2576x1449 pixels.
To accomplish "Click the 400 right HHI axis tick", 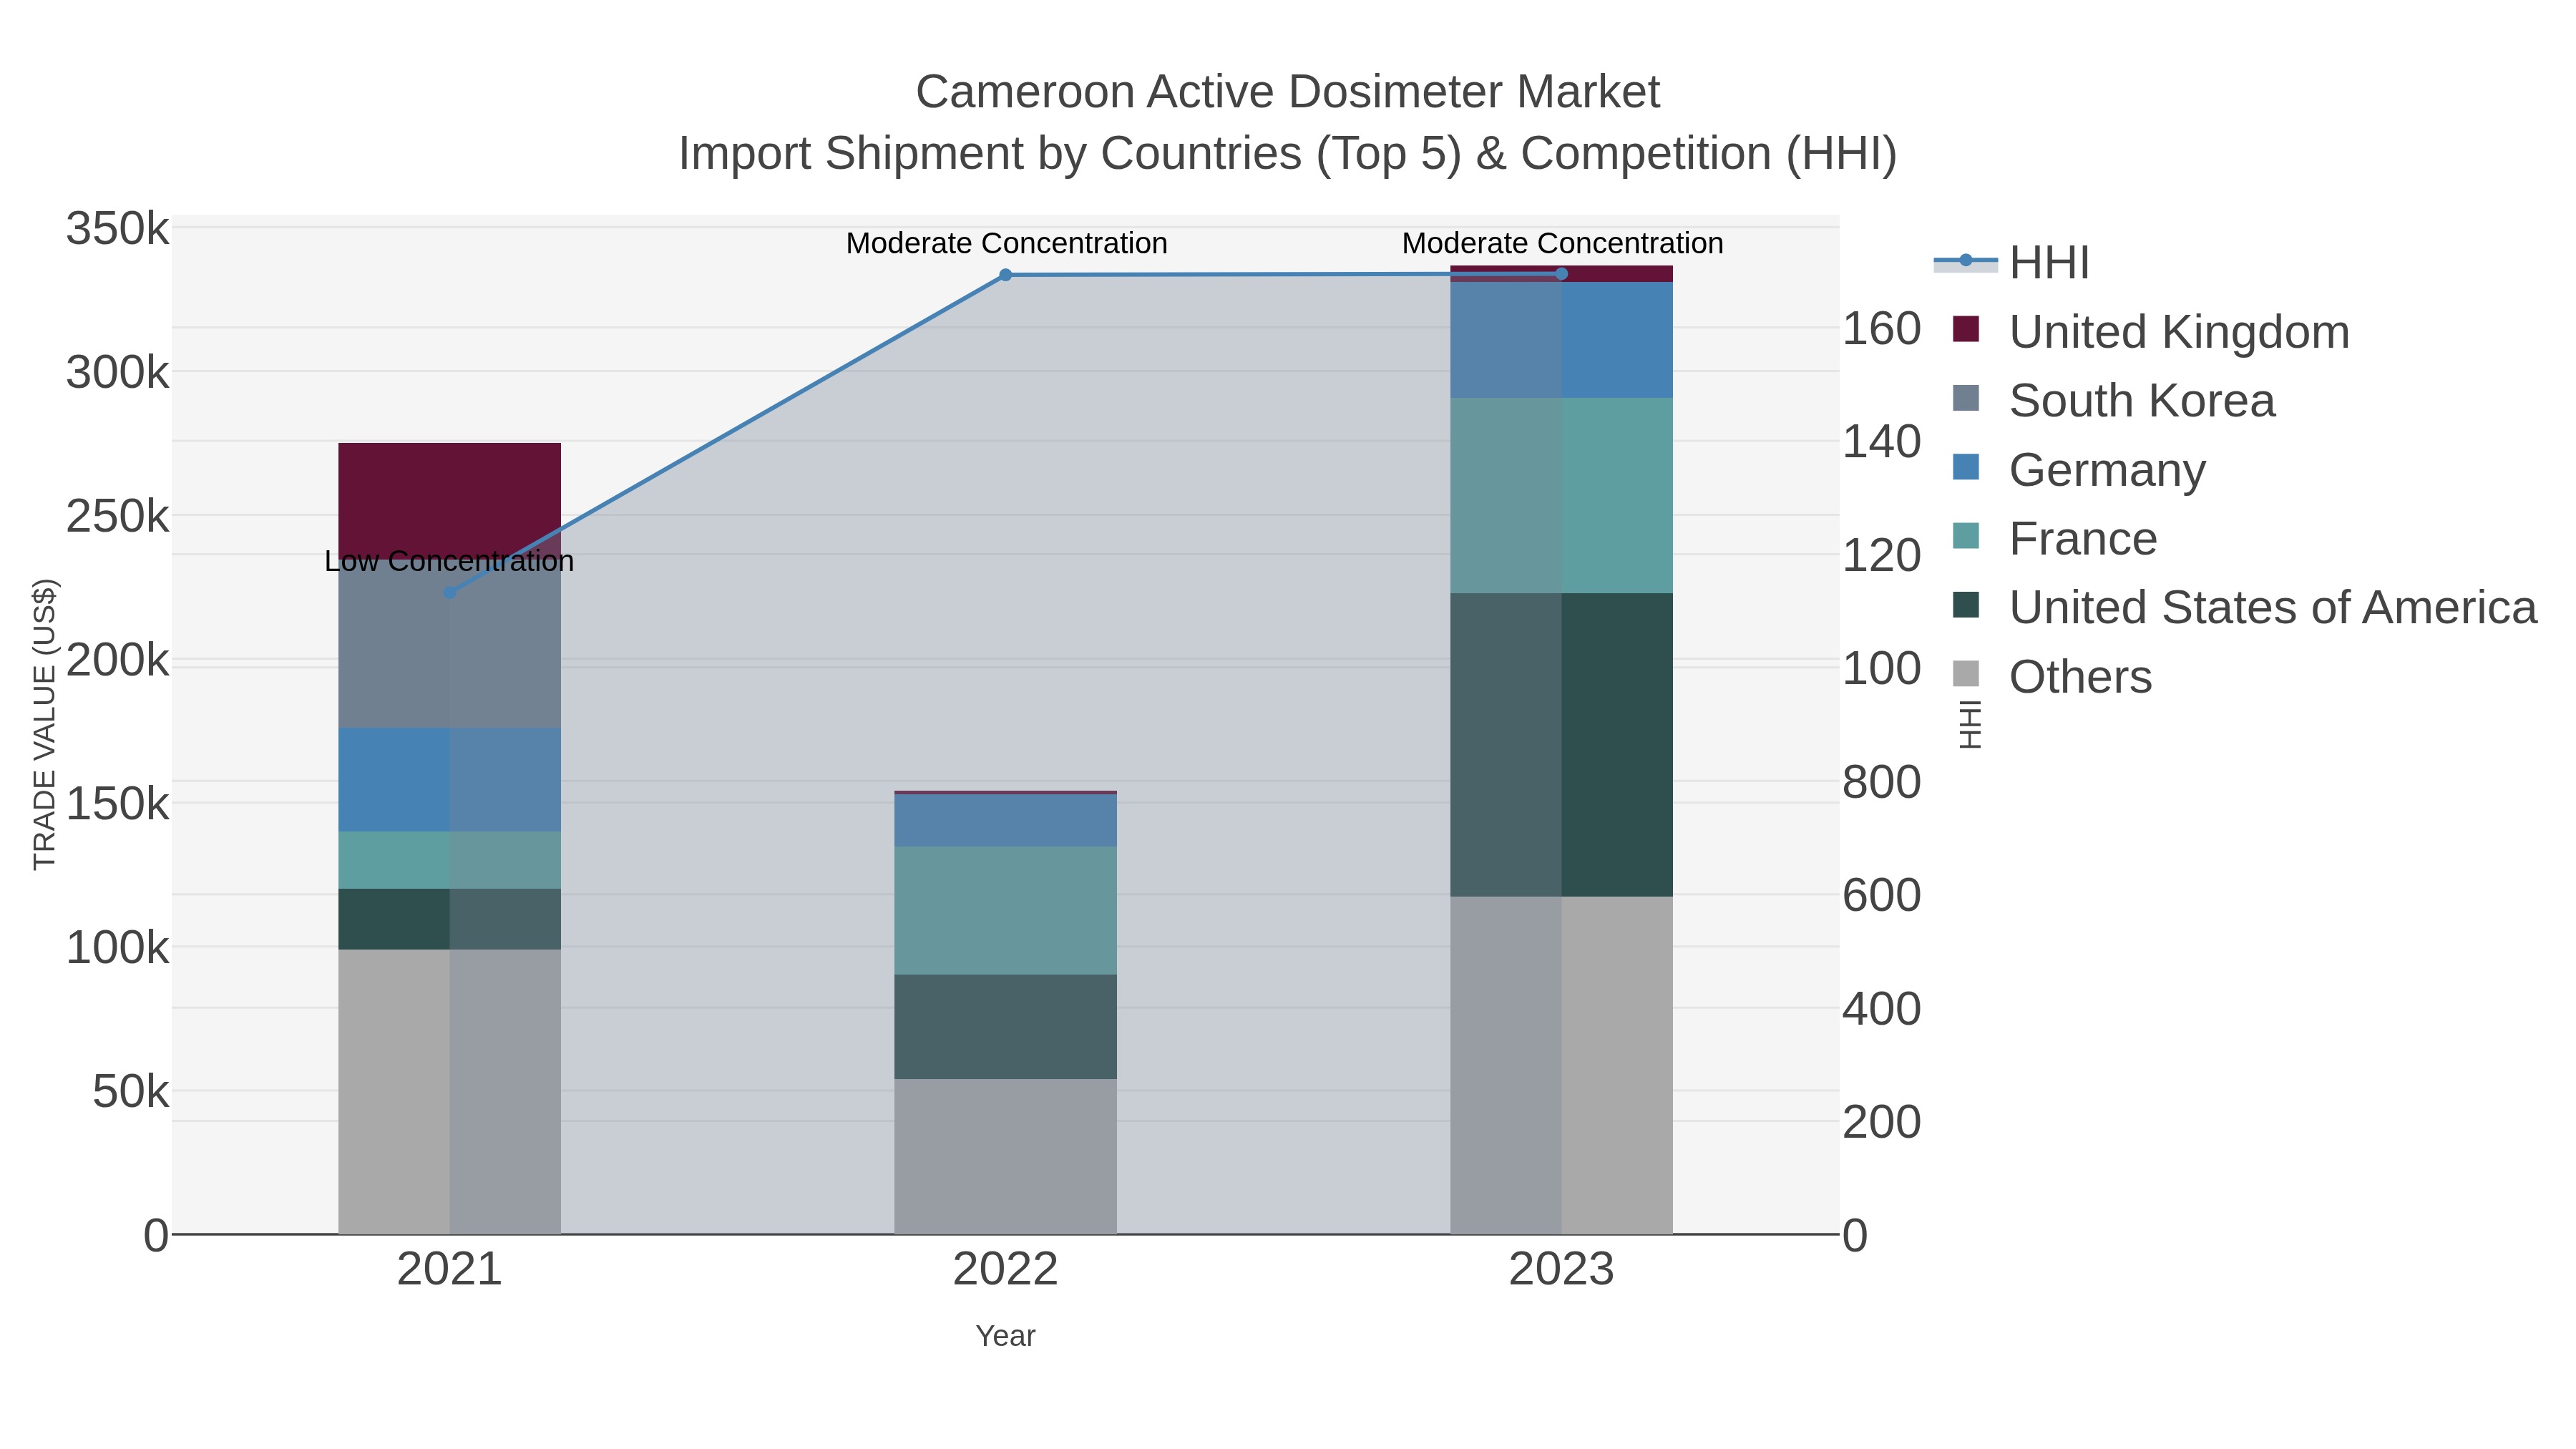I will pyautogui.click(x=1882, y=1009).
